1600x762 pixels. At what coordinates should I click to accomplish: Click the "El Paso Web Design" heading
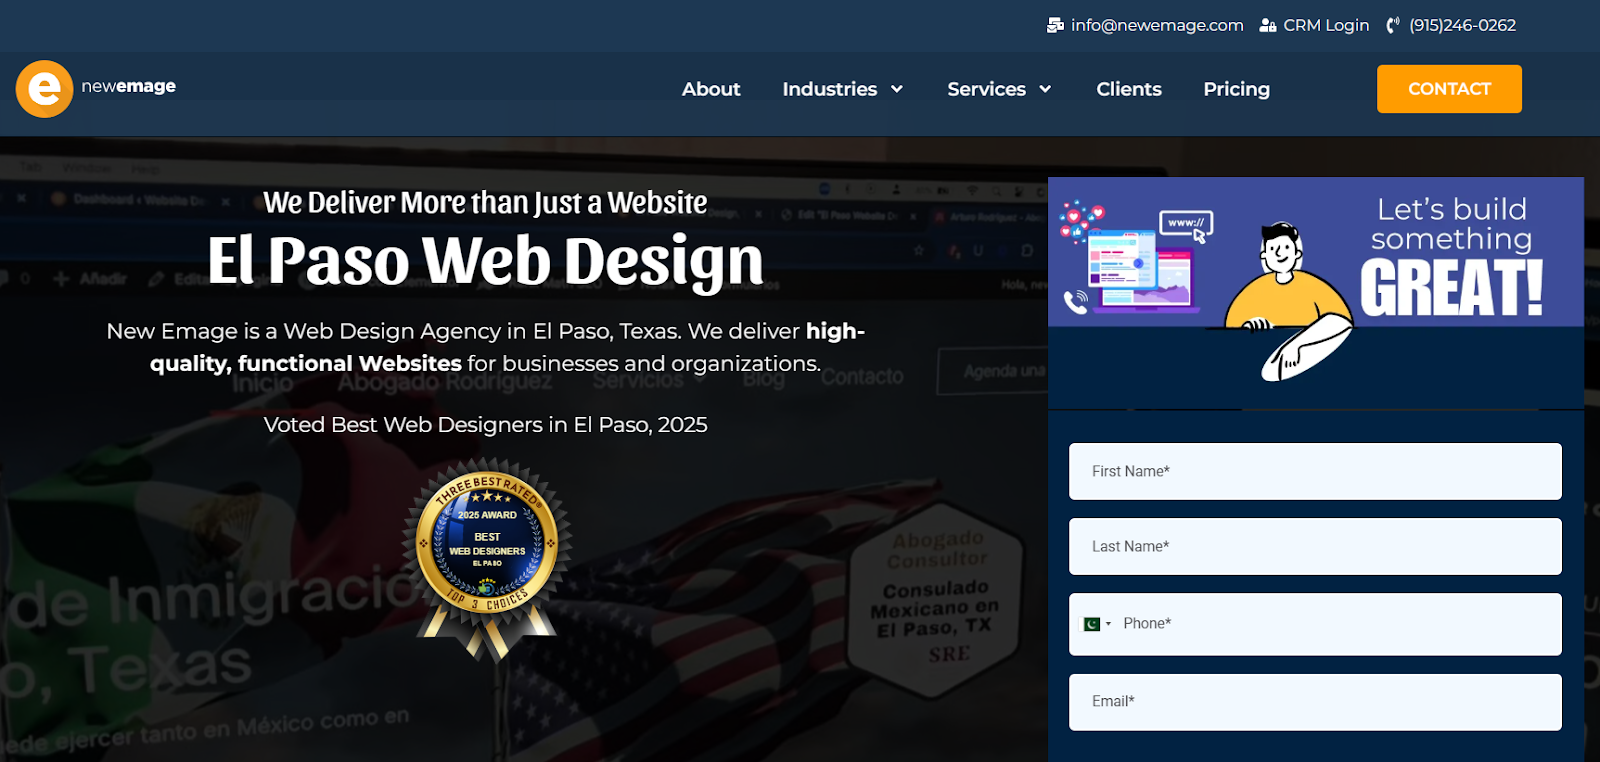pyautogui.click(x=485, y=260)
